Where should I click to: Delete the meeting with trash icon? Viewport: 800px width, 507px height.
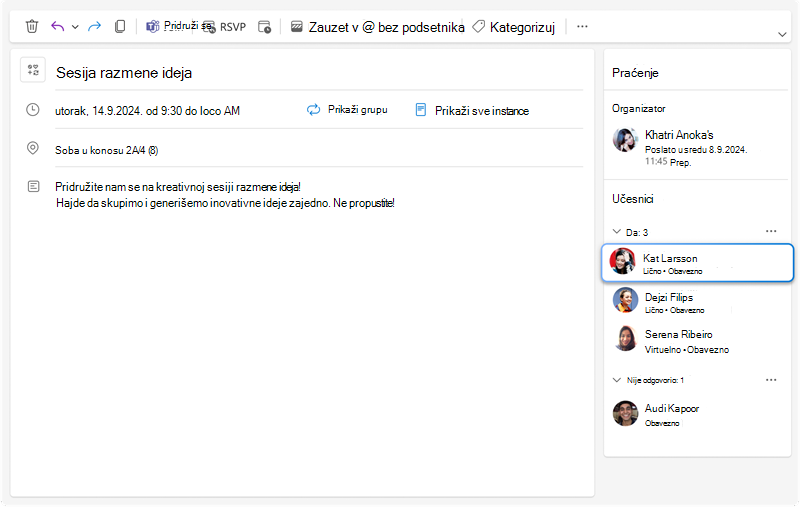[32, 27]
